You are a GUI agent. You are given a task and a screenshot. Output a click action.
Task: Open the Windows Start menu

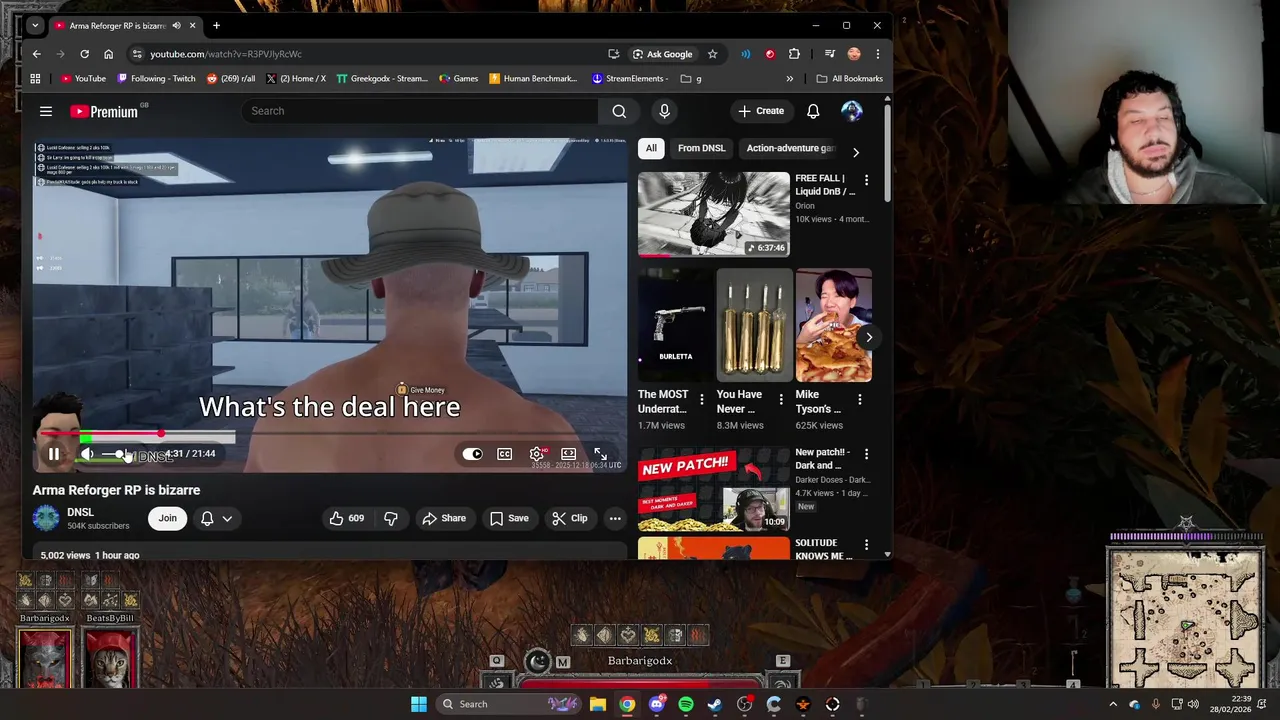(x=419, y=704)
